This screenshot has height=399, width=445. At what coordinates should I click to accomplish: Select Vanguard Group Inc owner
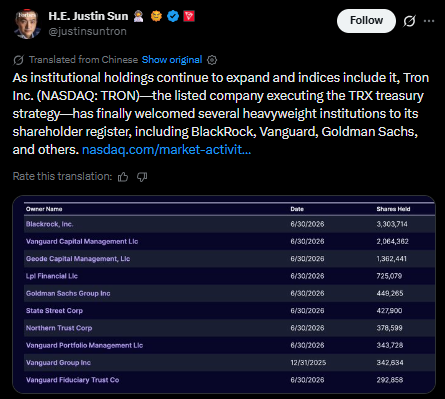point(58,363)
